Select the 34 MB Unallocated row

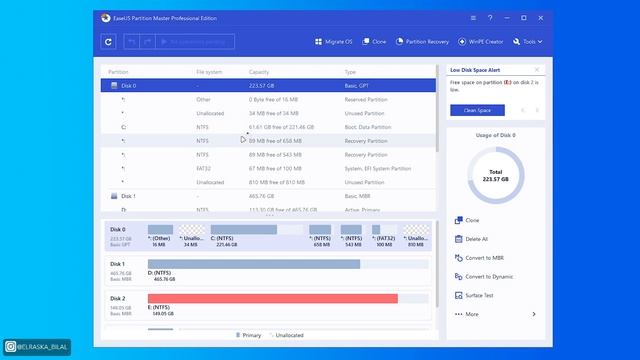coord(268,113)
